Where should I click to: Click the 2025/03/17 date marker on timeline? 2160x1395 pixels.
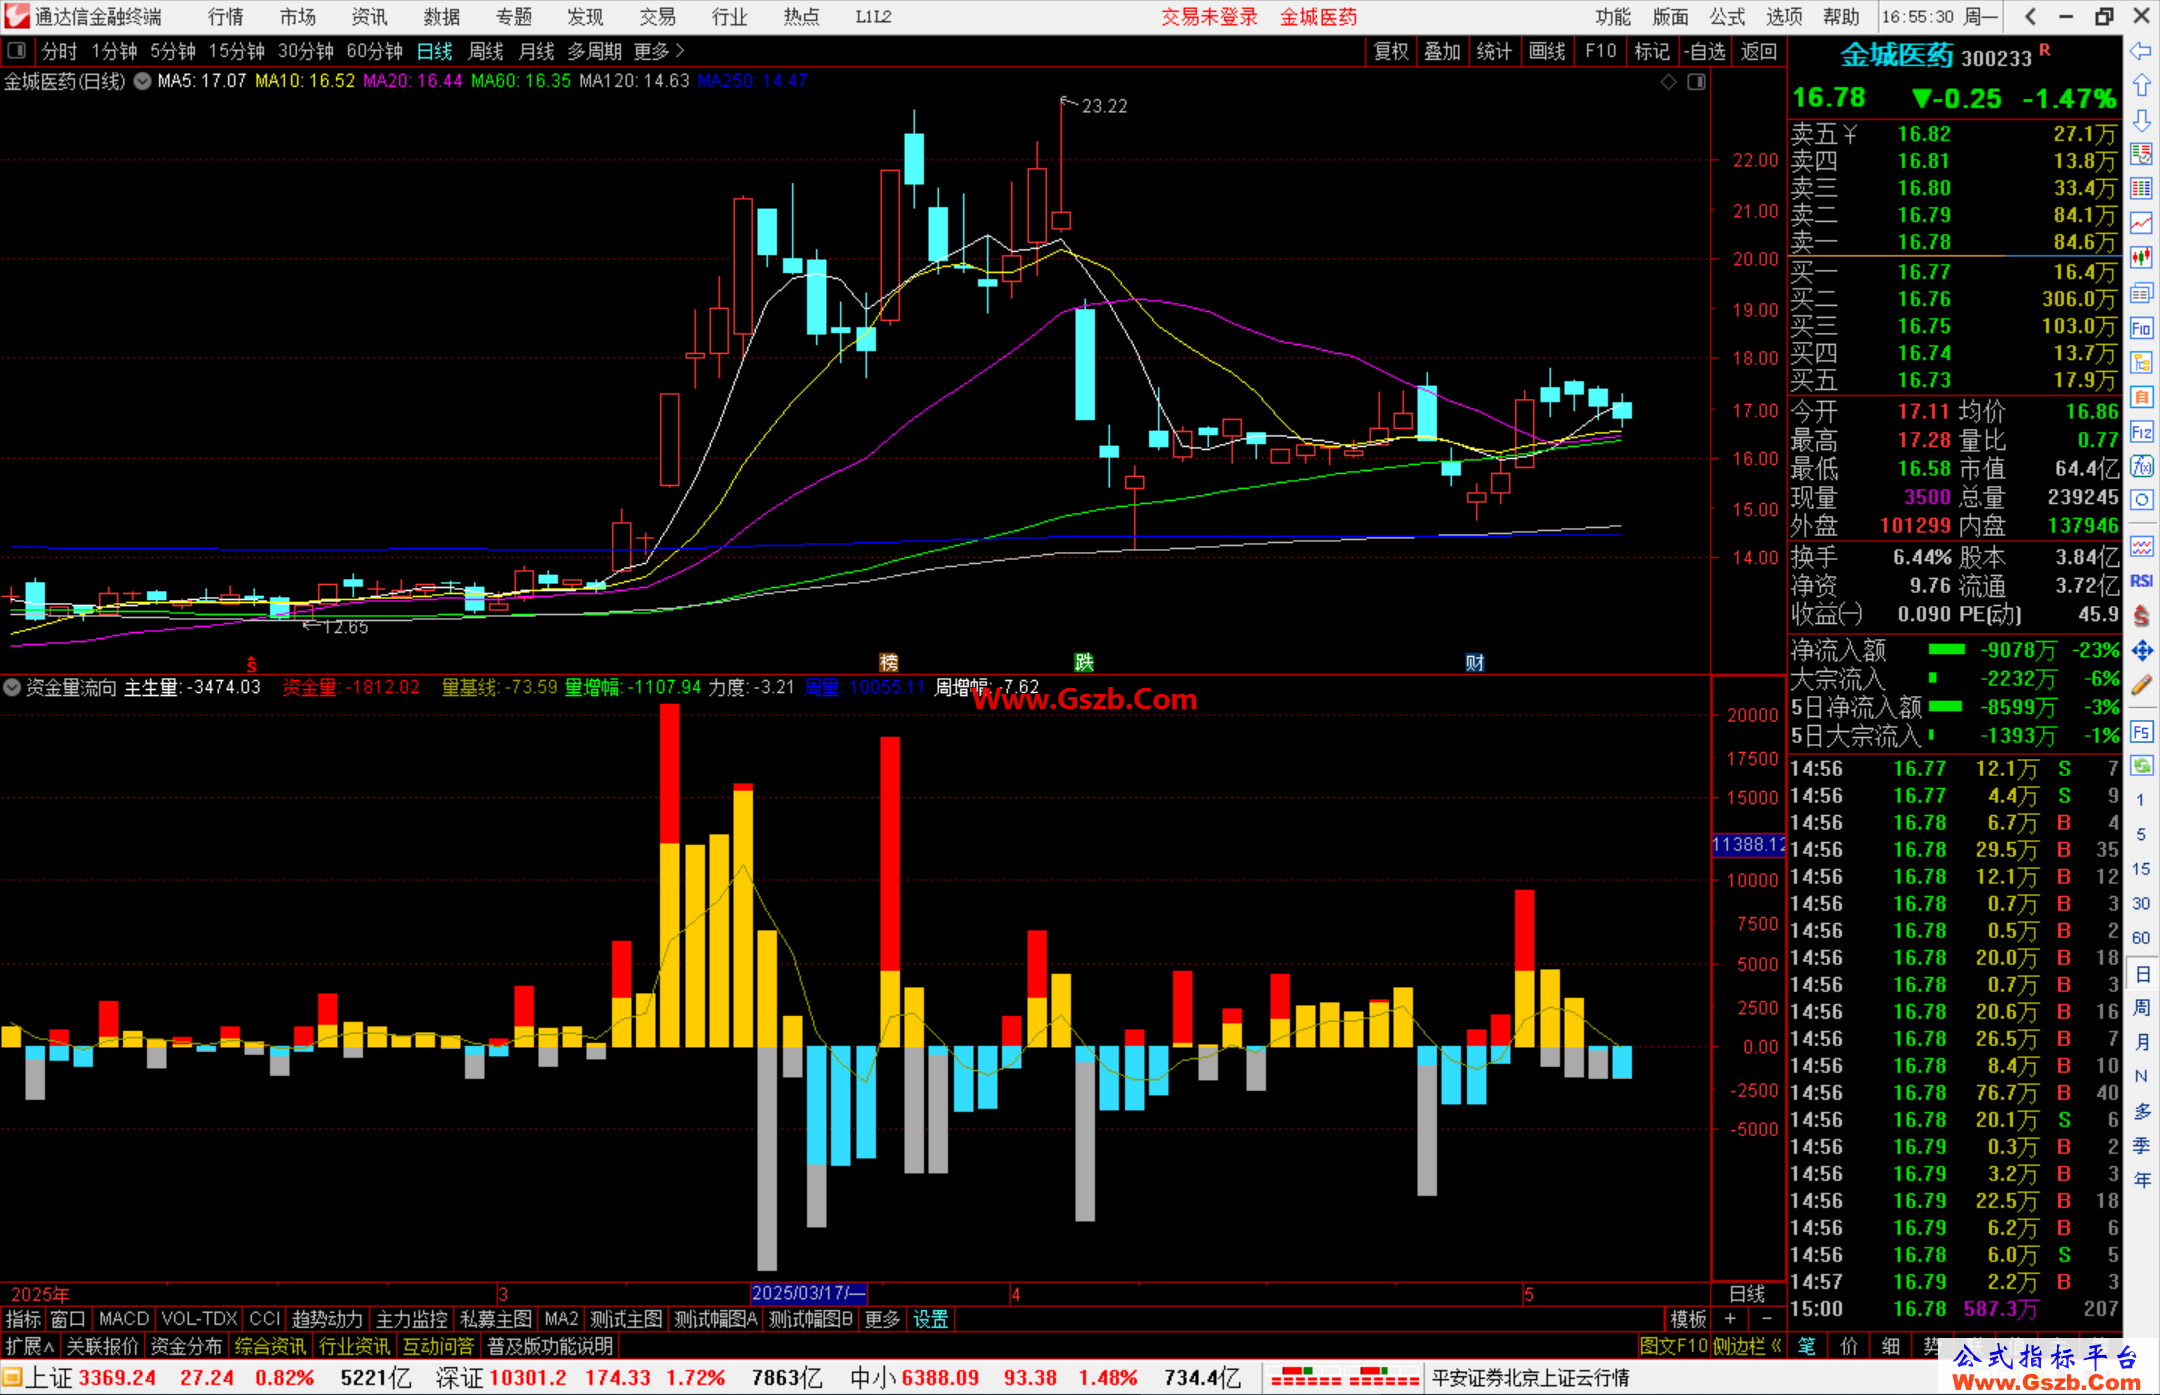pos(808,1293)
